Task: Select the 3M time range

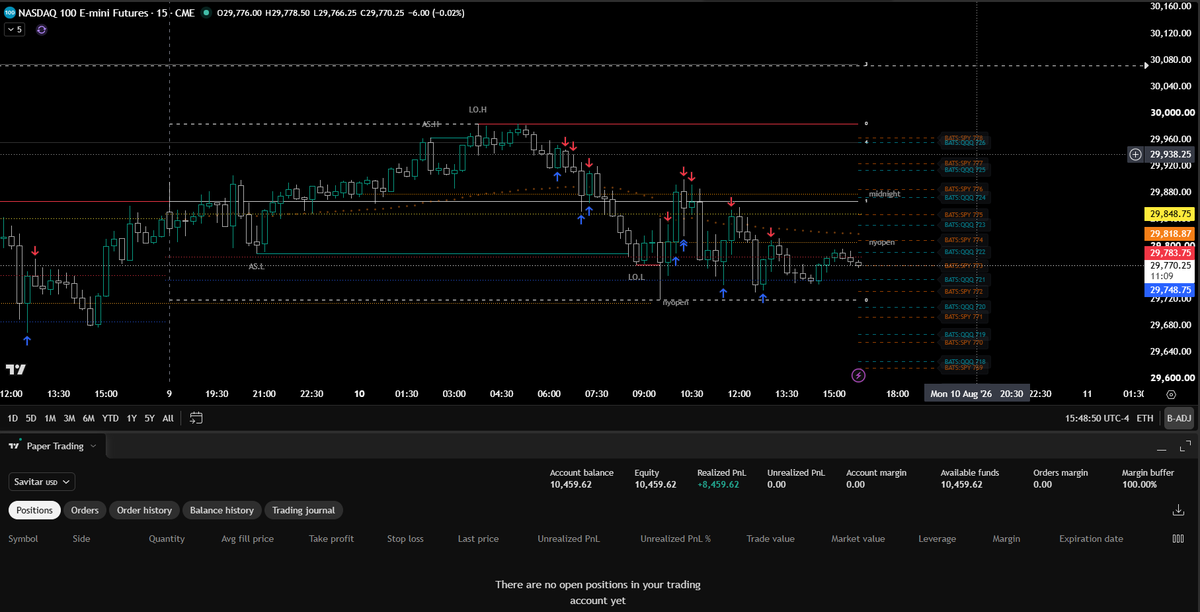Action: click(x=69, y=418)
